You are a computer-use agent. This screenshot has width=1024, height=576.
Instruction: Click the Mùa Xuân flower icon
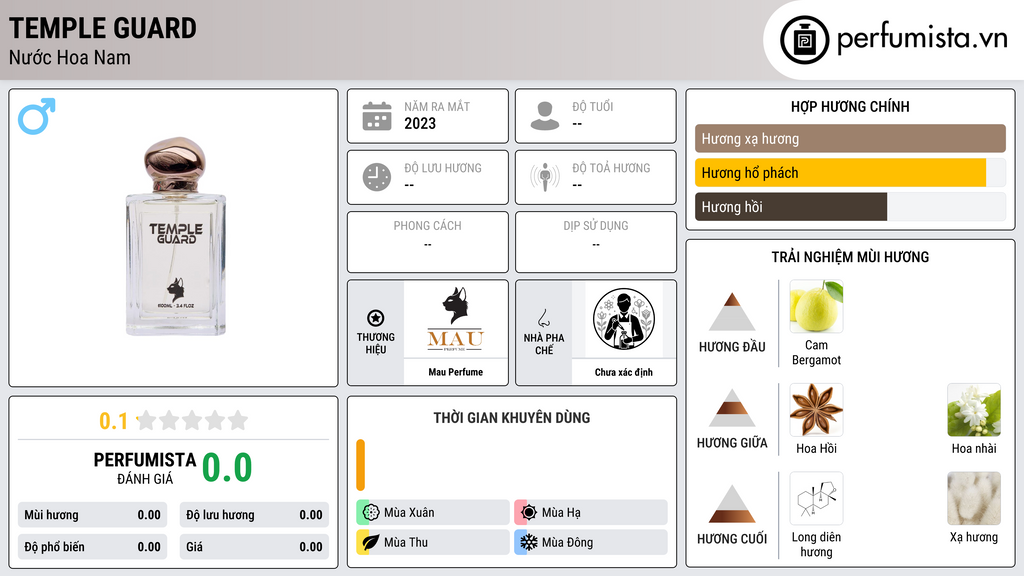(370, 512)
